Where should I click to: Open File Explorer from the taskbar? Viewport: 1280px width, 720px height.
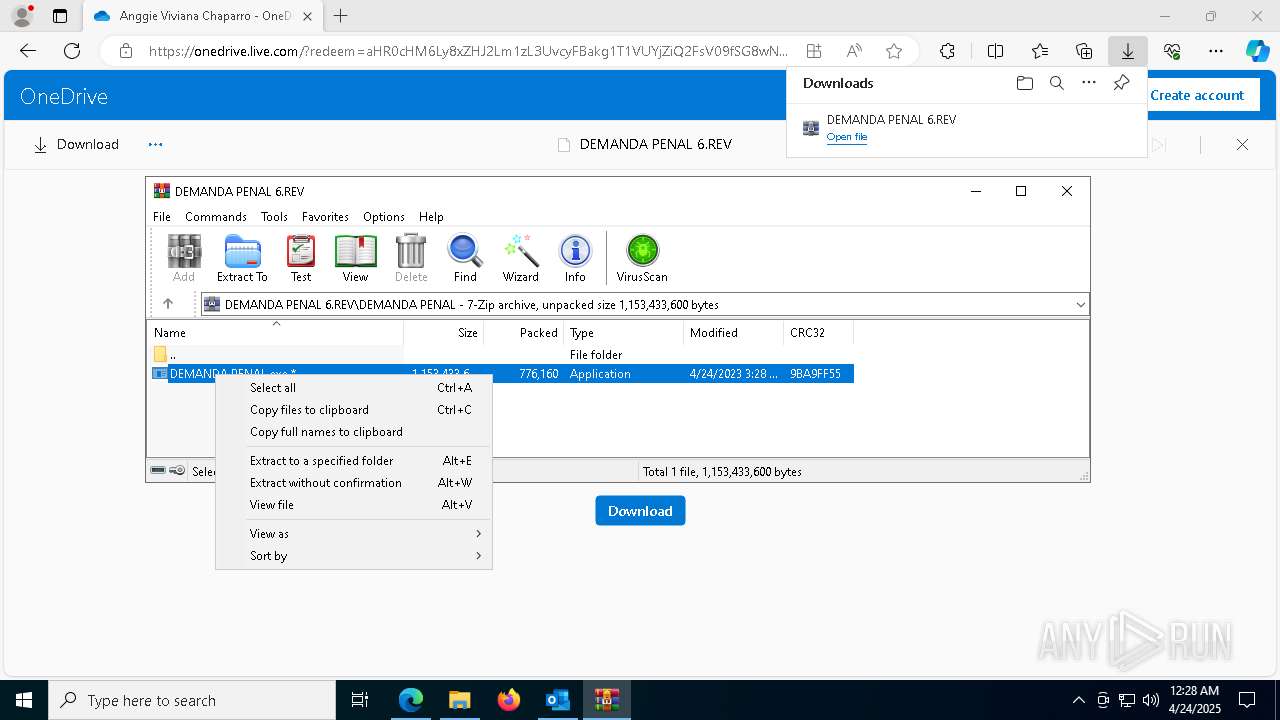pyautogui.click(x=459, y=700)
